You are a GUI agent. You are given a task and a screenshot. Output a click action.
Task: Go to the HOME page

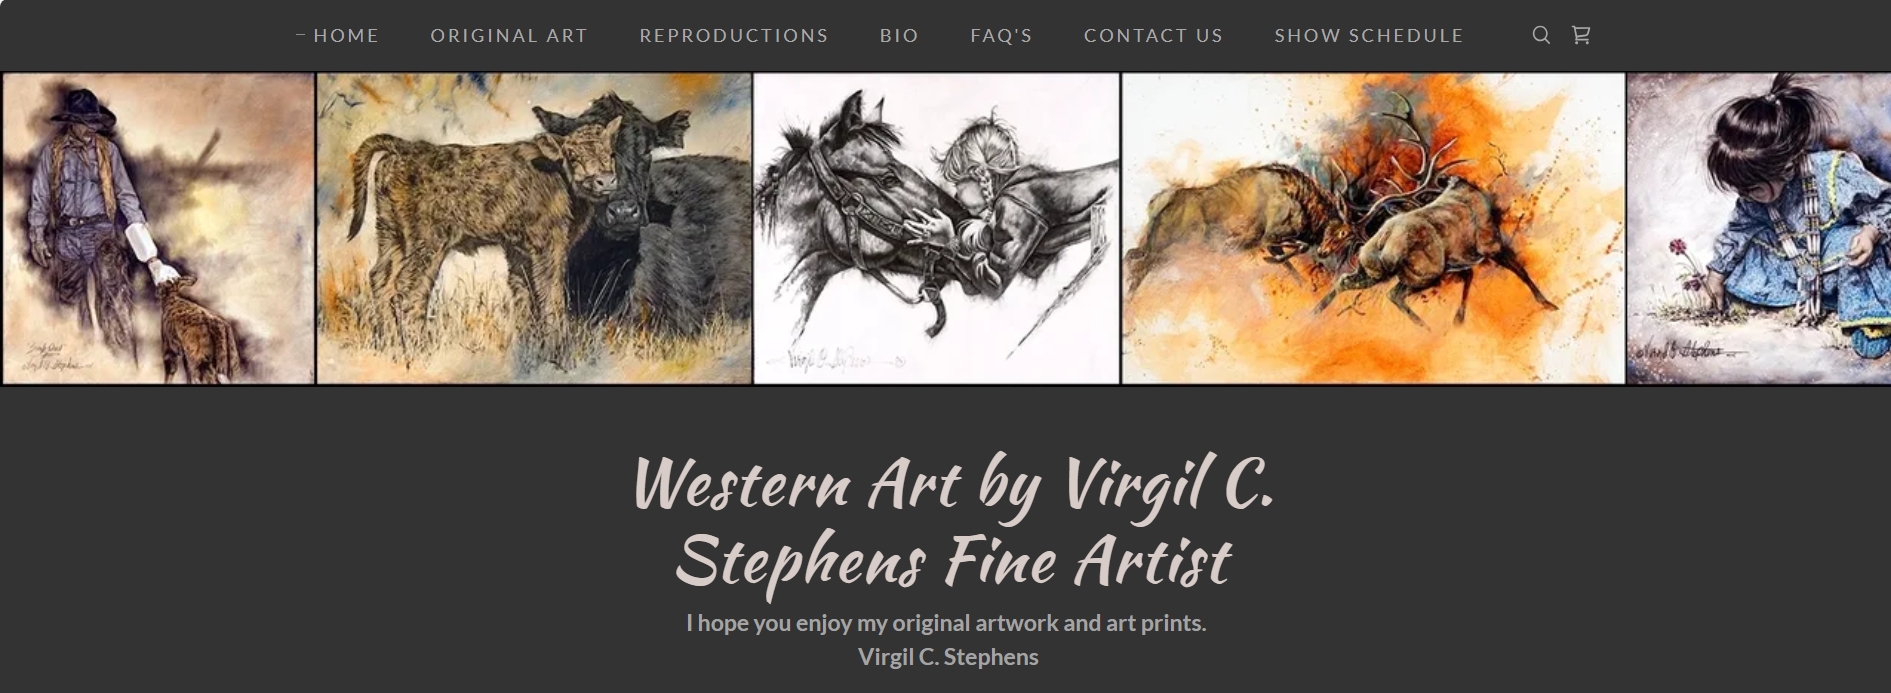346,35
